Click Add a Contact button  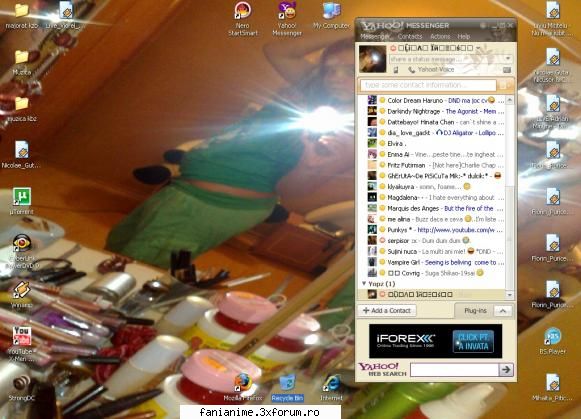click(387, 310)
